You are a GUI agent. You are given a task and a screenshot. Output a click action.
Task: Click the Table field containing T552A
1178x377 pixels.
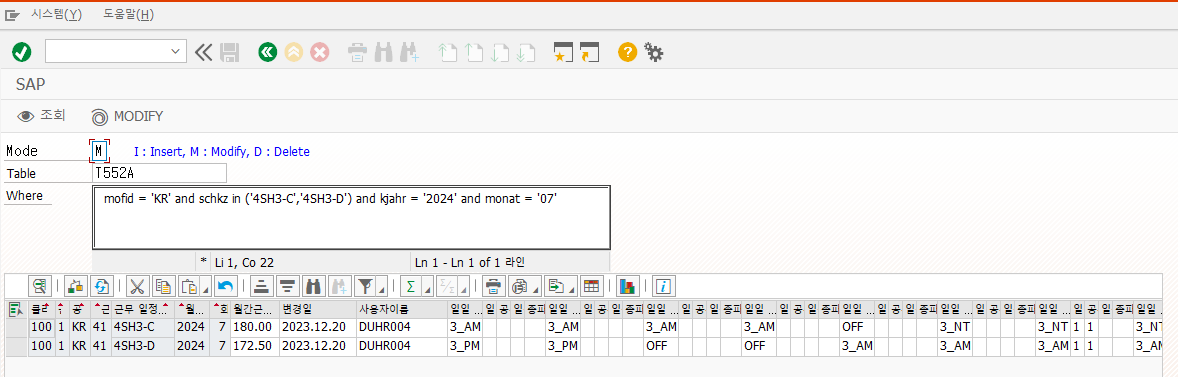159,173
